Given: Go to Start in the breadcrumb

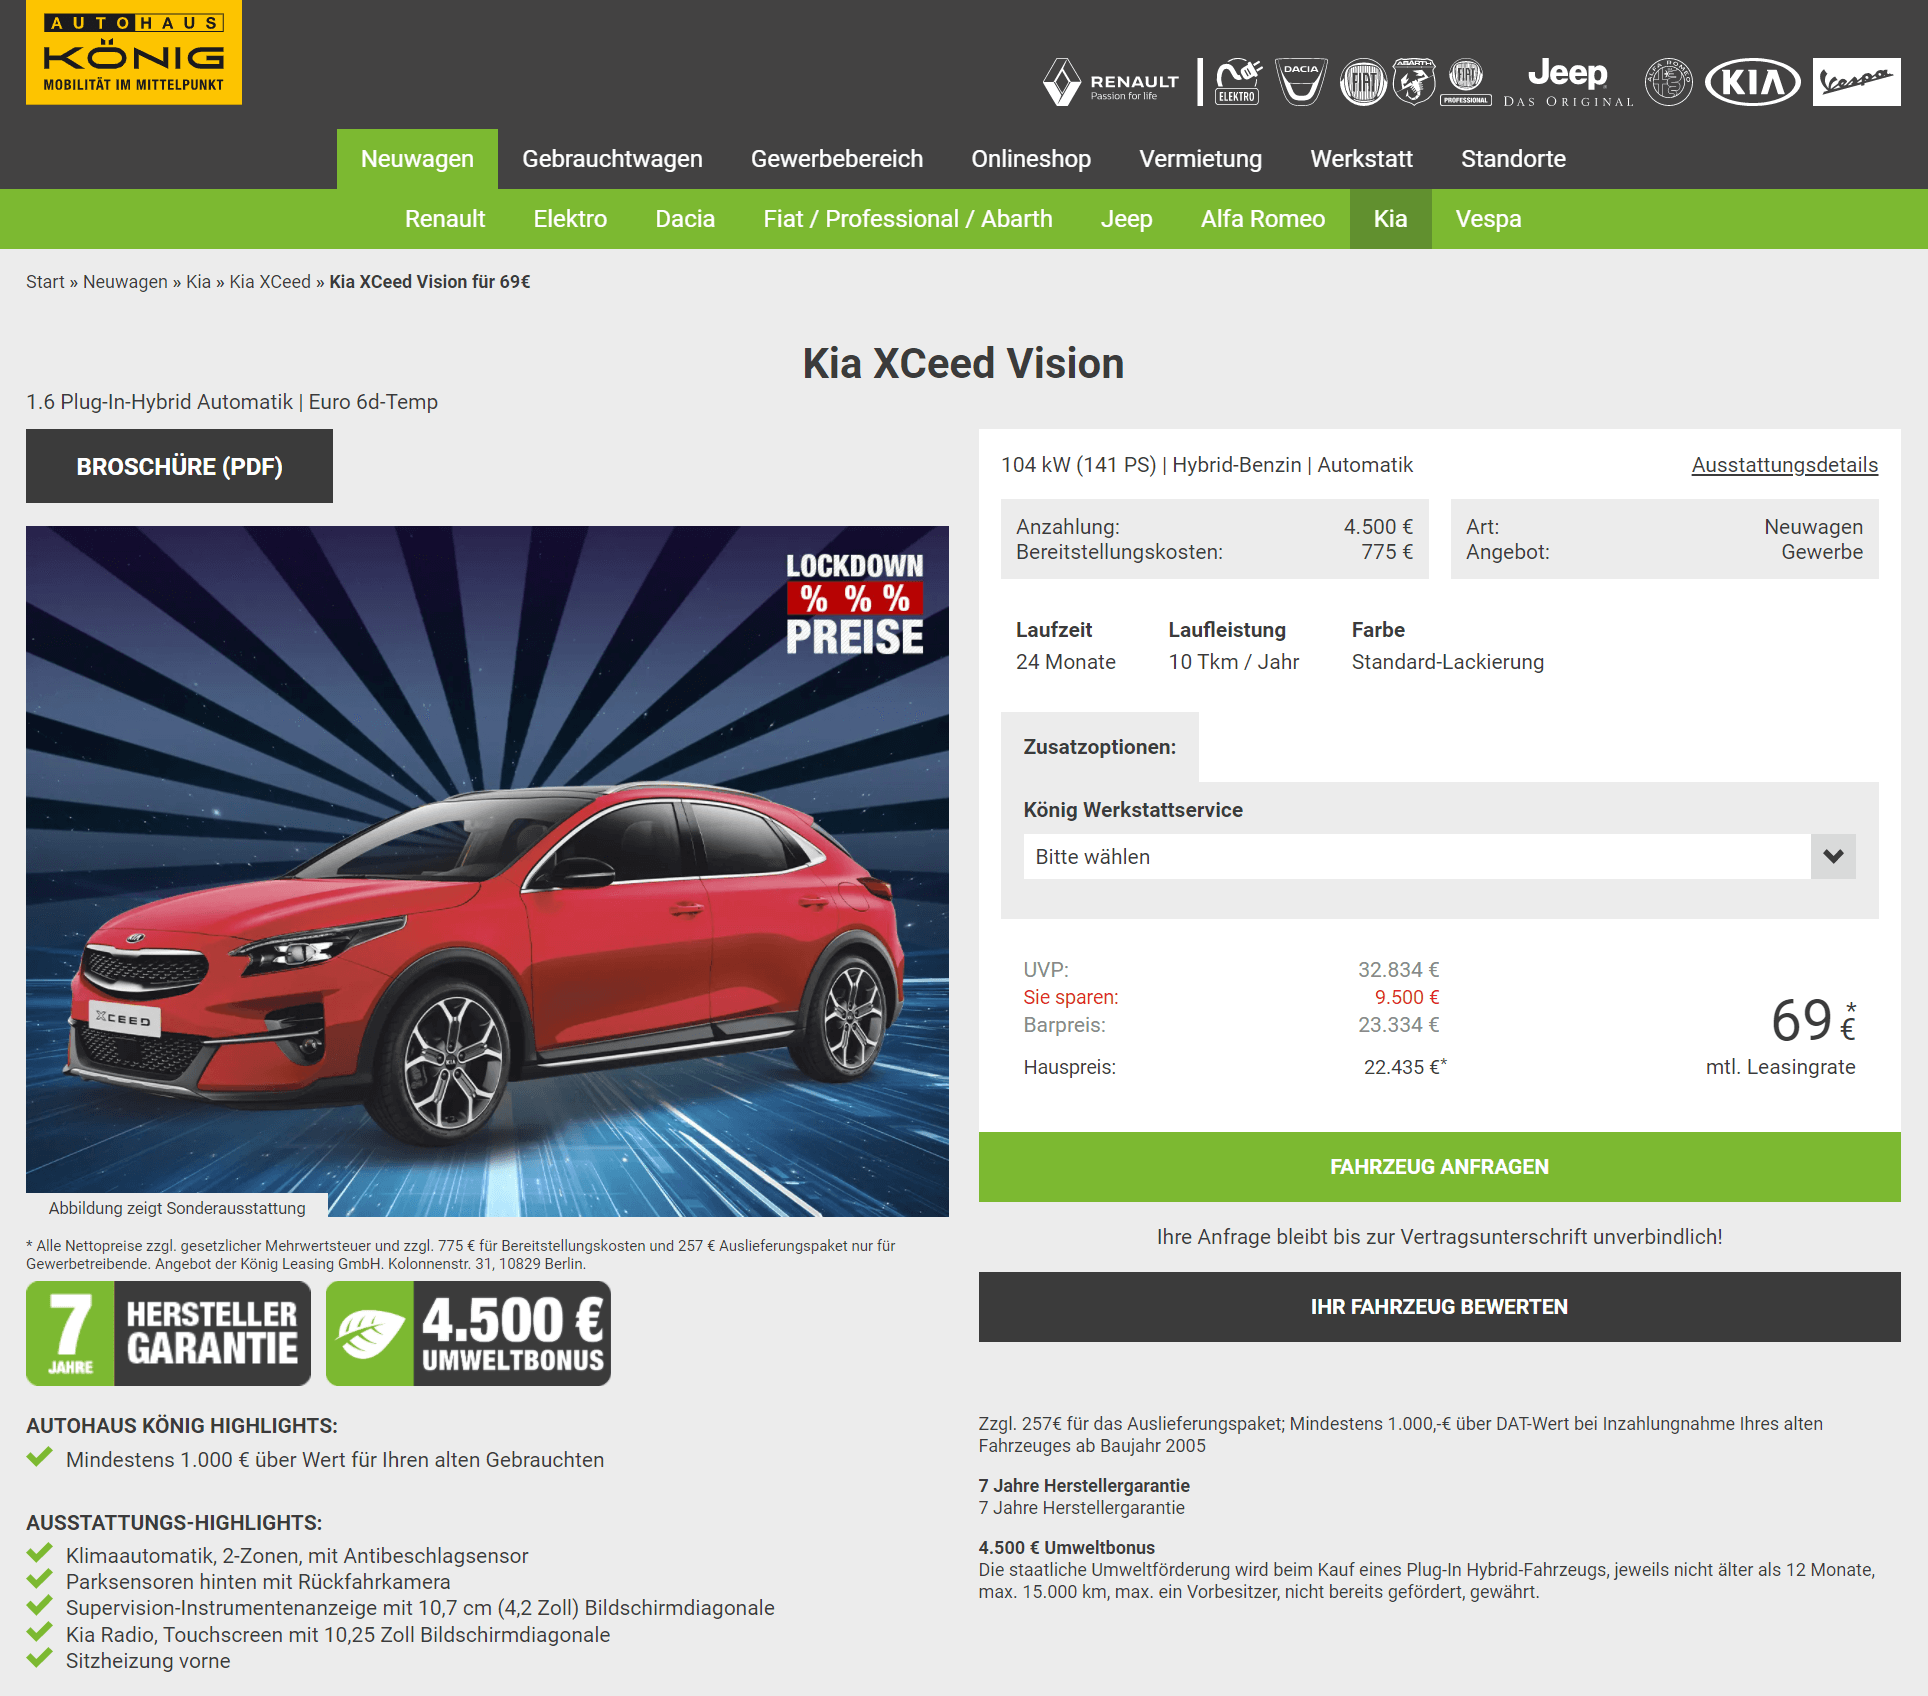Looking at the screenshot, I should coord(45,282).
